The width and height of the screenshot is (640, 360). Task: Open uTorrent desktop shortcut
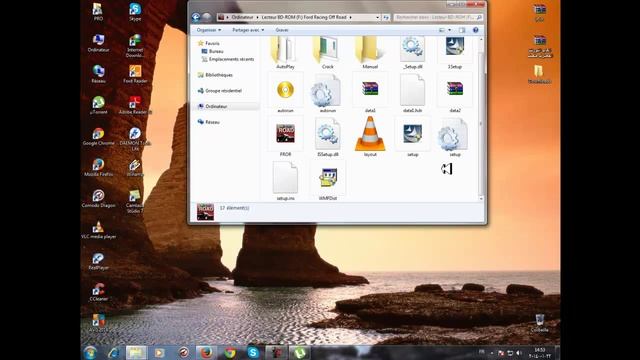coord(98,105)
